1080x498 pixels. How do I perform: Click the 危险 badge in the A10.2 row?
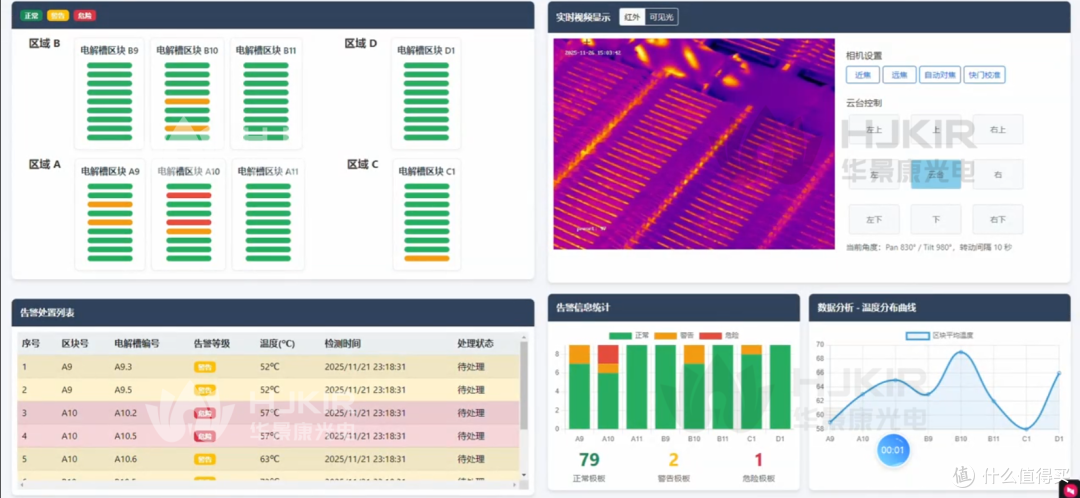(x=205, y=413)
